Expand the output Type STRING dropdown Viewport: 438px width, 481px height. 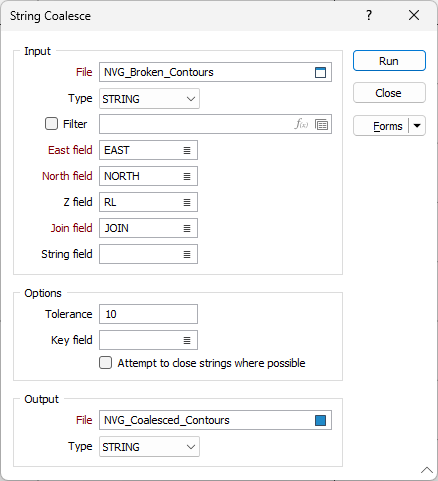coord(149,447)
